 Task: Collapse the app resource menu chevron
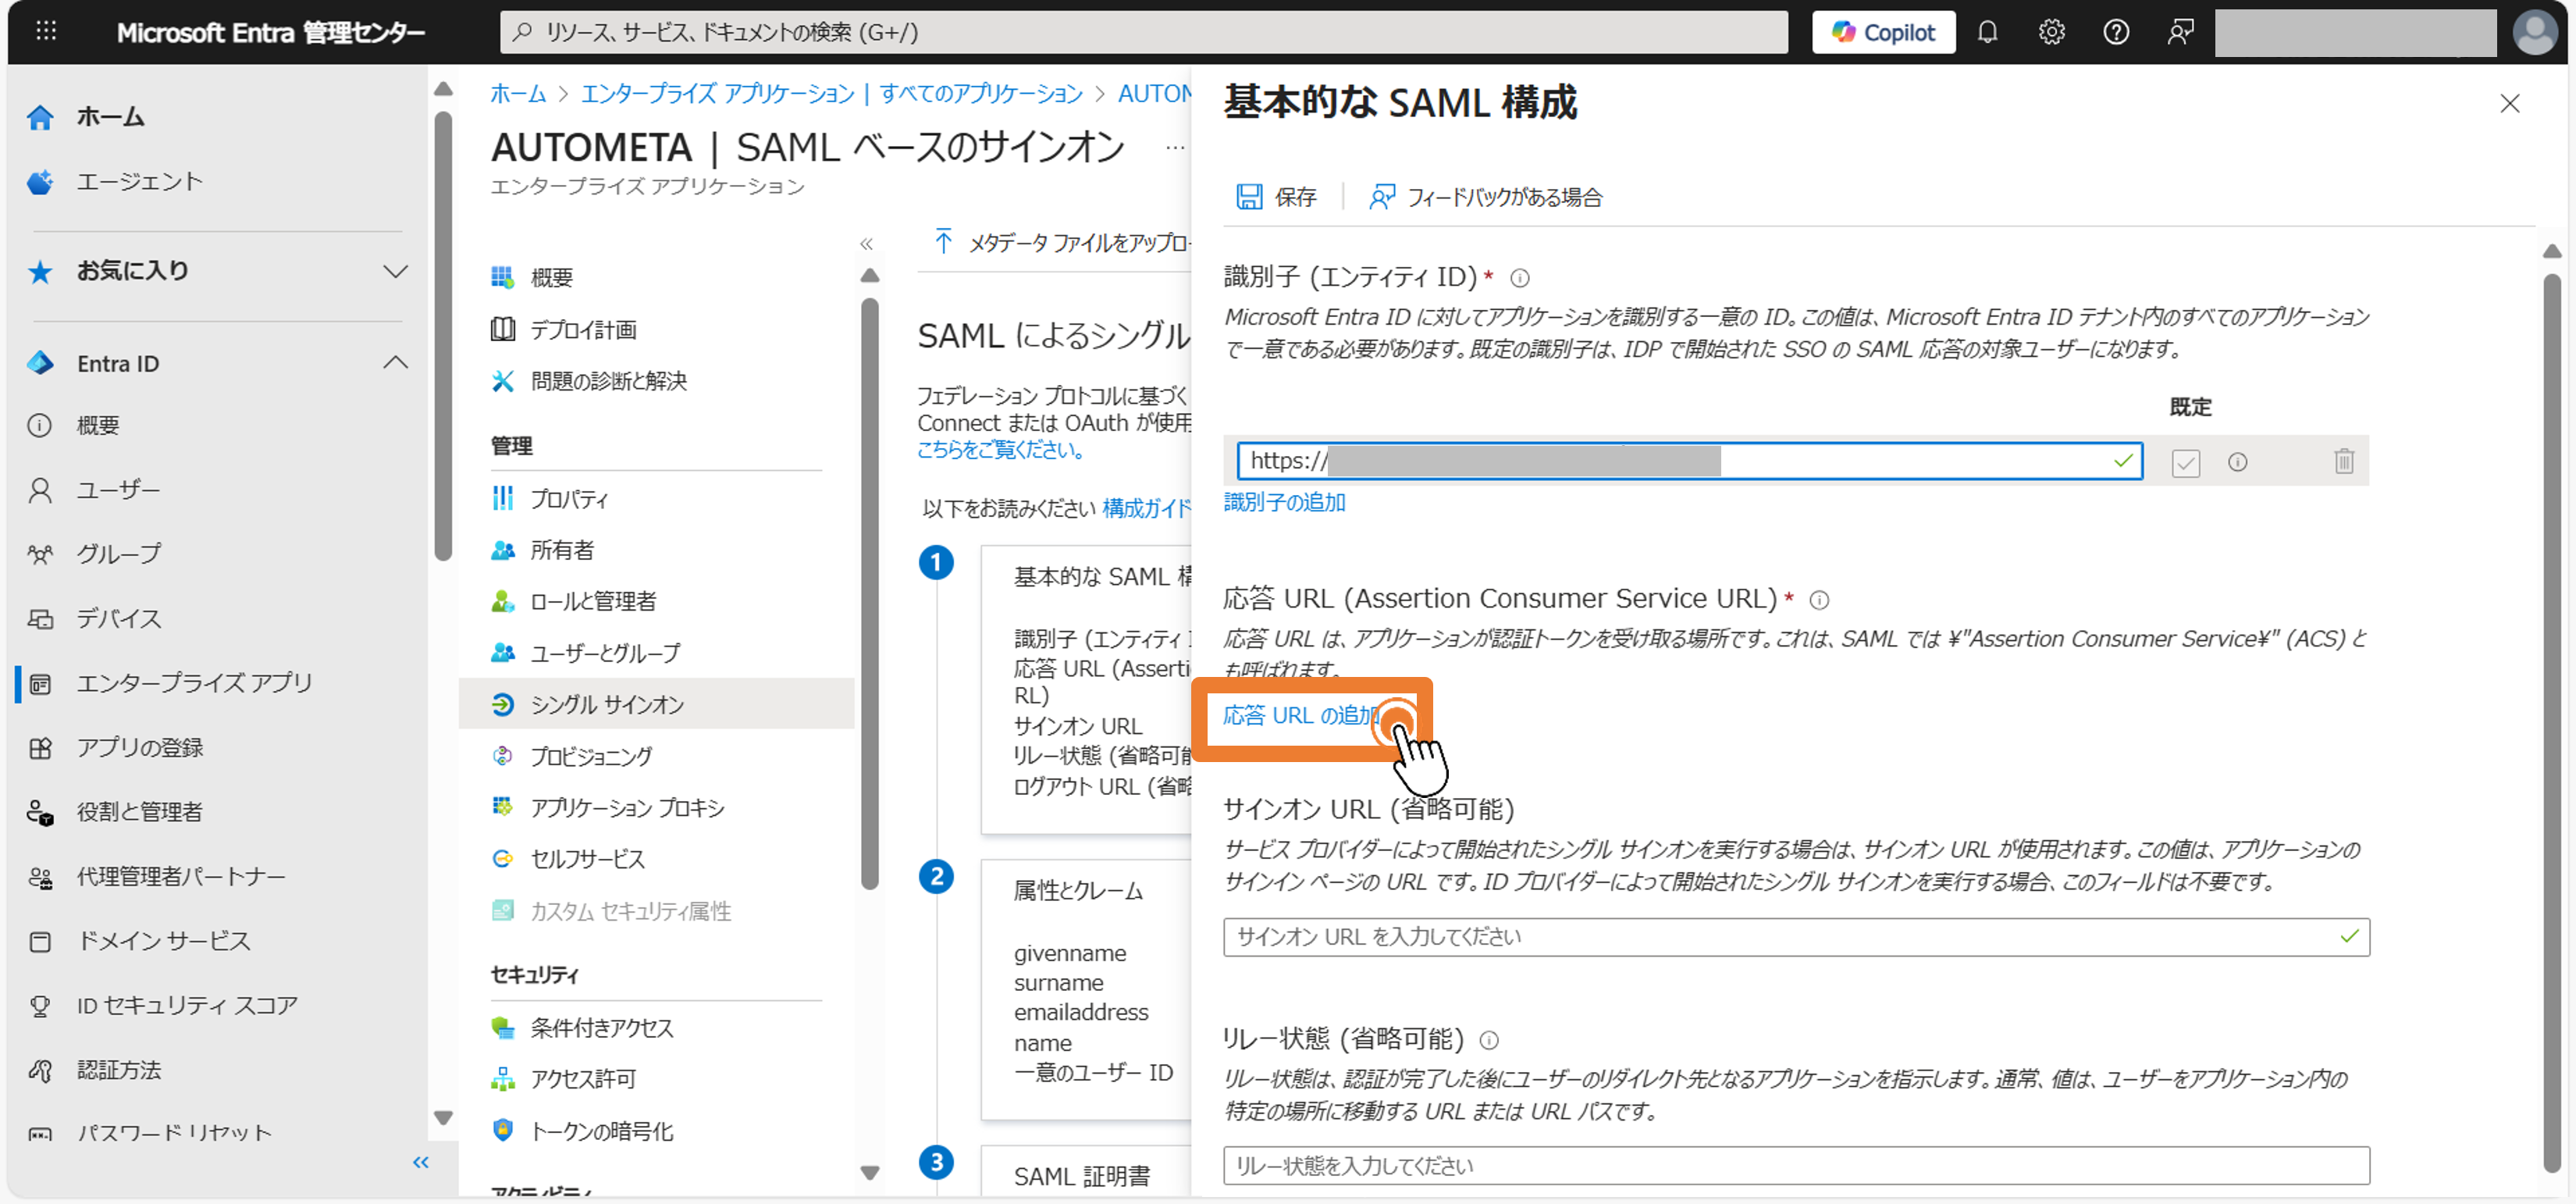coord(866,244)
